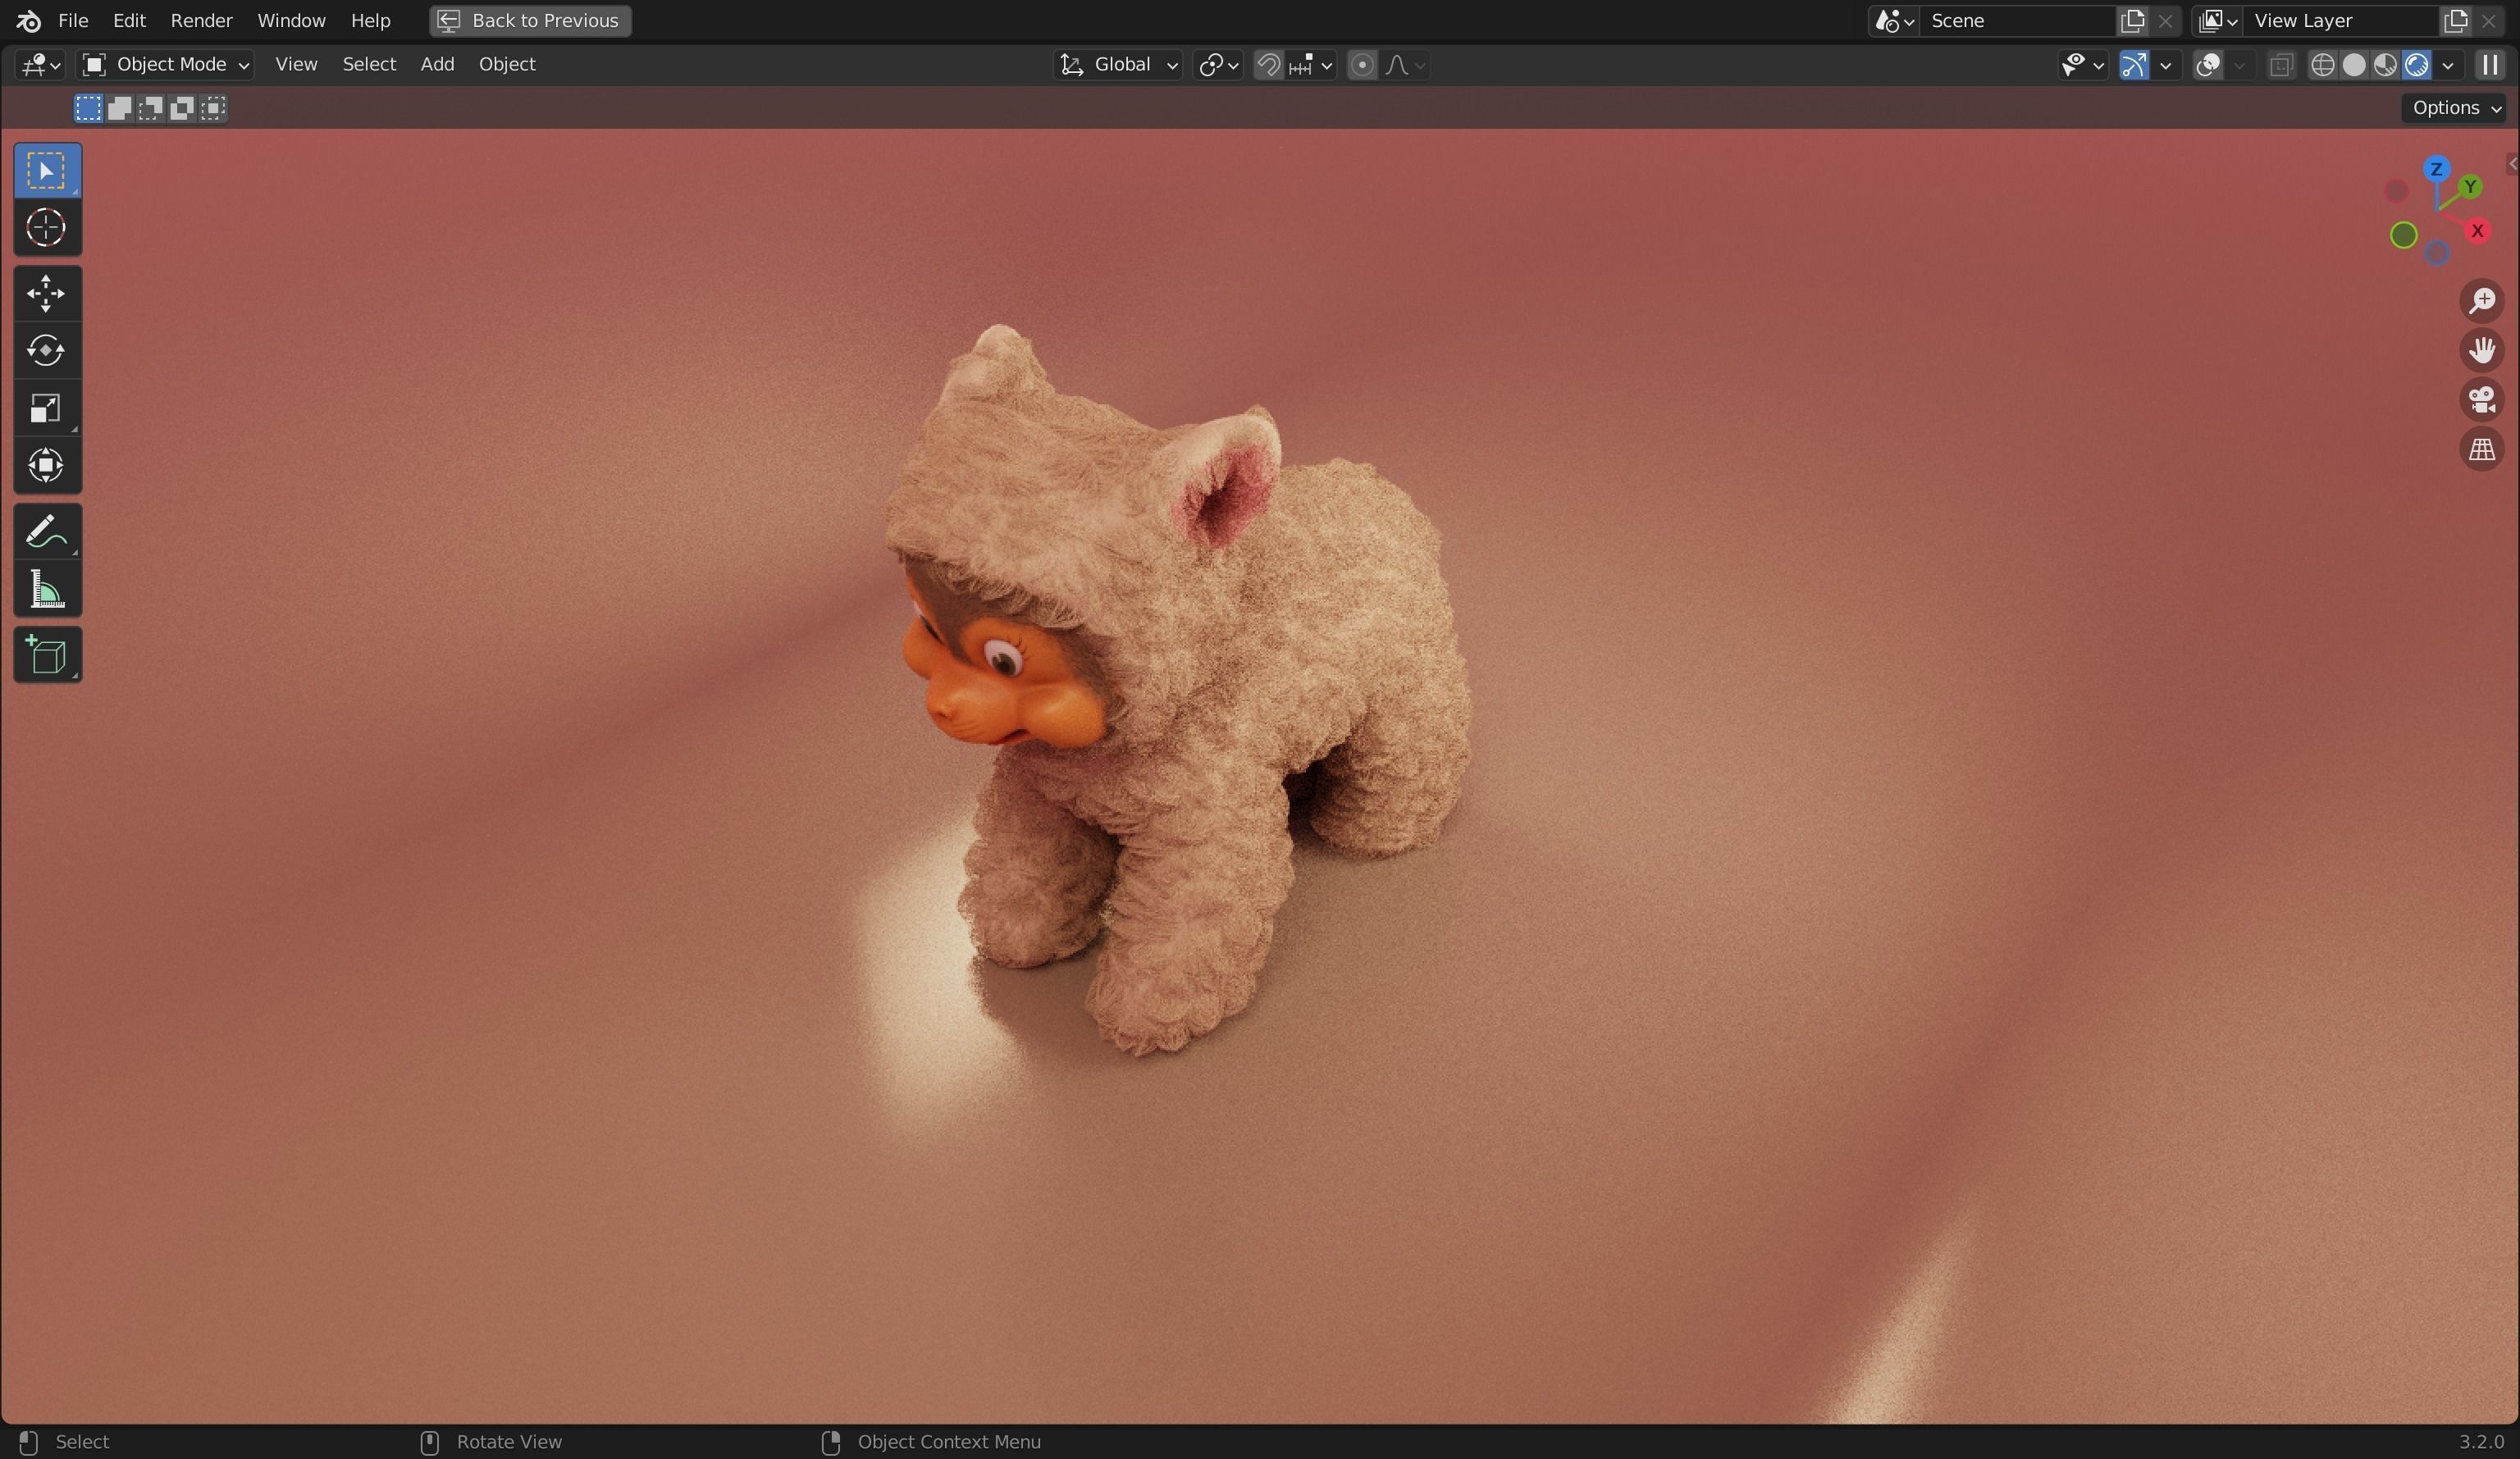Select the Rotate tool

[x=47, y=351]
